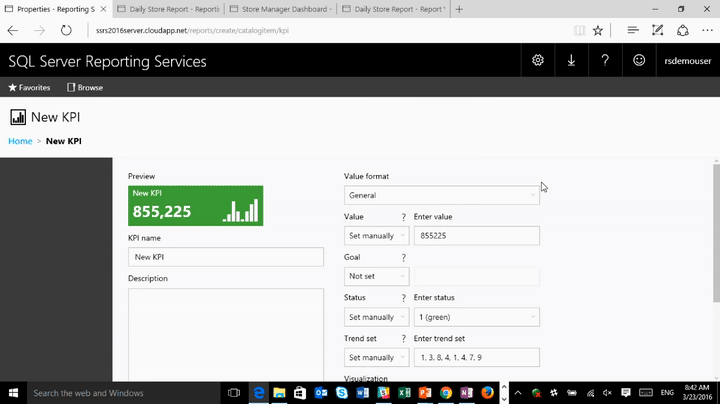Click the help icon next to Goal
720x404 pixels.
click(404, 258)
